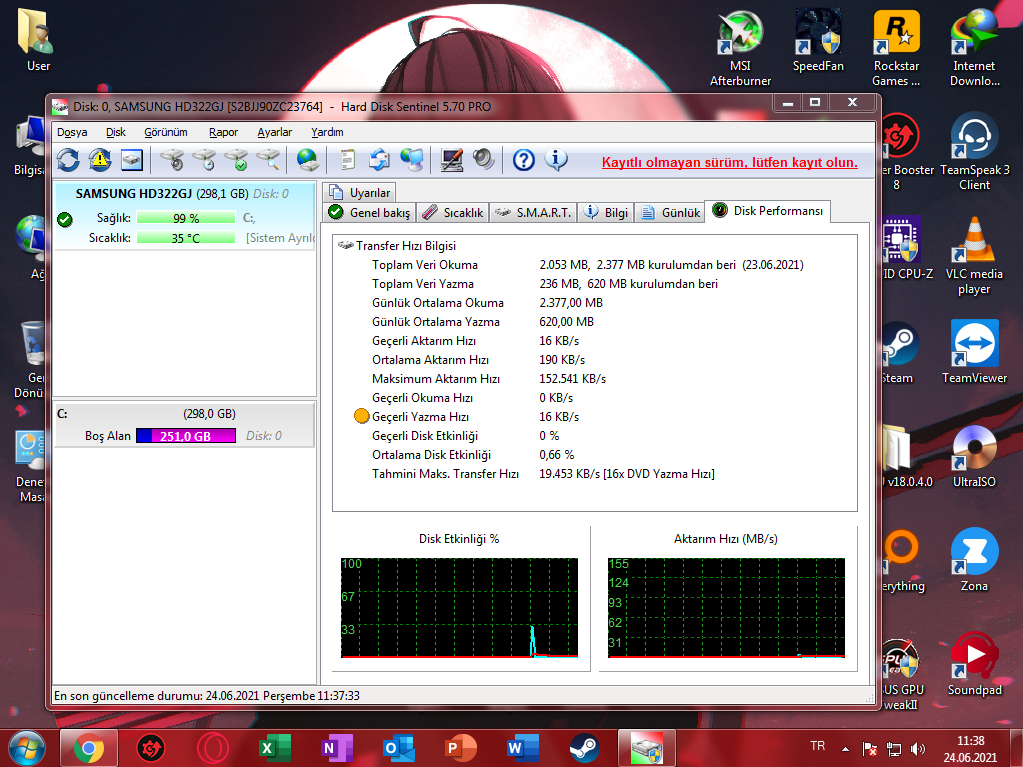The width and height of the screenshot is (1023, 767).
Task: Click the Aktarım Hızı (MB/s) graph
Action: [726, 608]
